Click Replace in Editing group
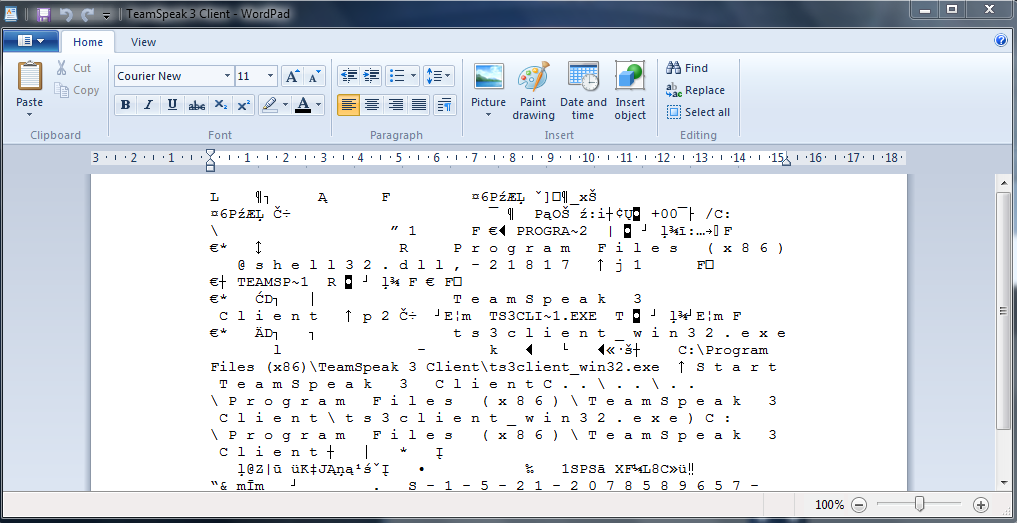Image resolution: width=1017 pixels, height=523 pixels. pos(695,90)
